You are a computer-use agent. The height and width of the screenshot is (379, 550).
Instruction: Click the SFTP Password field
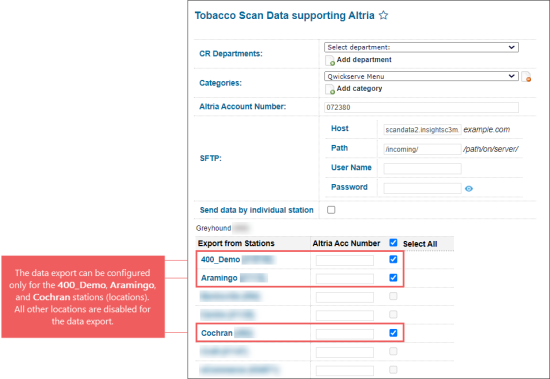pos(422,188)
